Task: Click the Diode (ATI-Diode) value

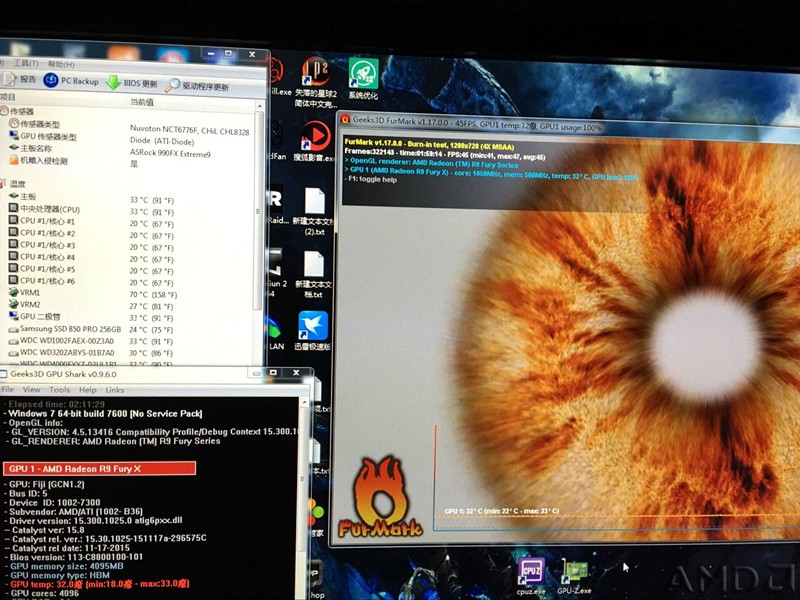Action: (x=162, y=141)
